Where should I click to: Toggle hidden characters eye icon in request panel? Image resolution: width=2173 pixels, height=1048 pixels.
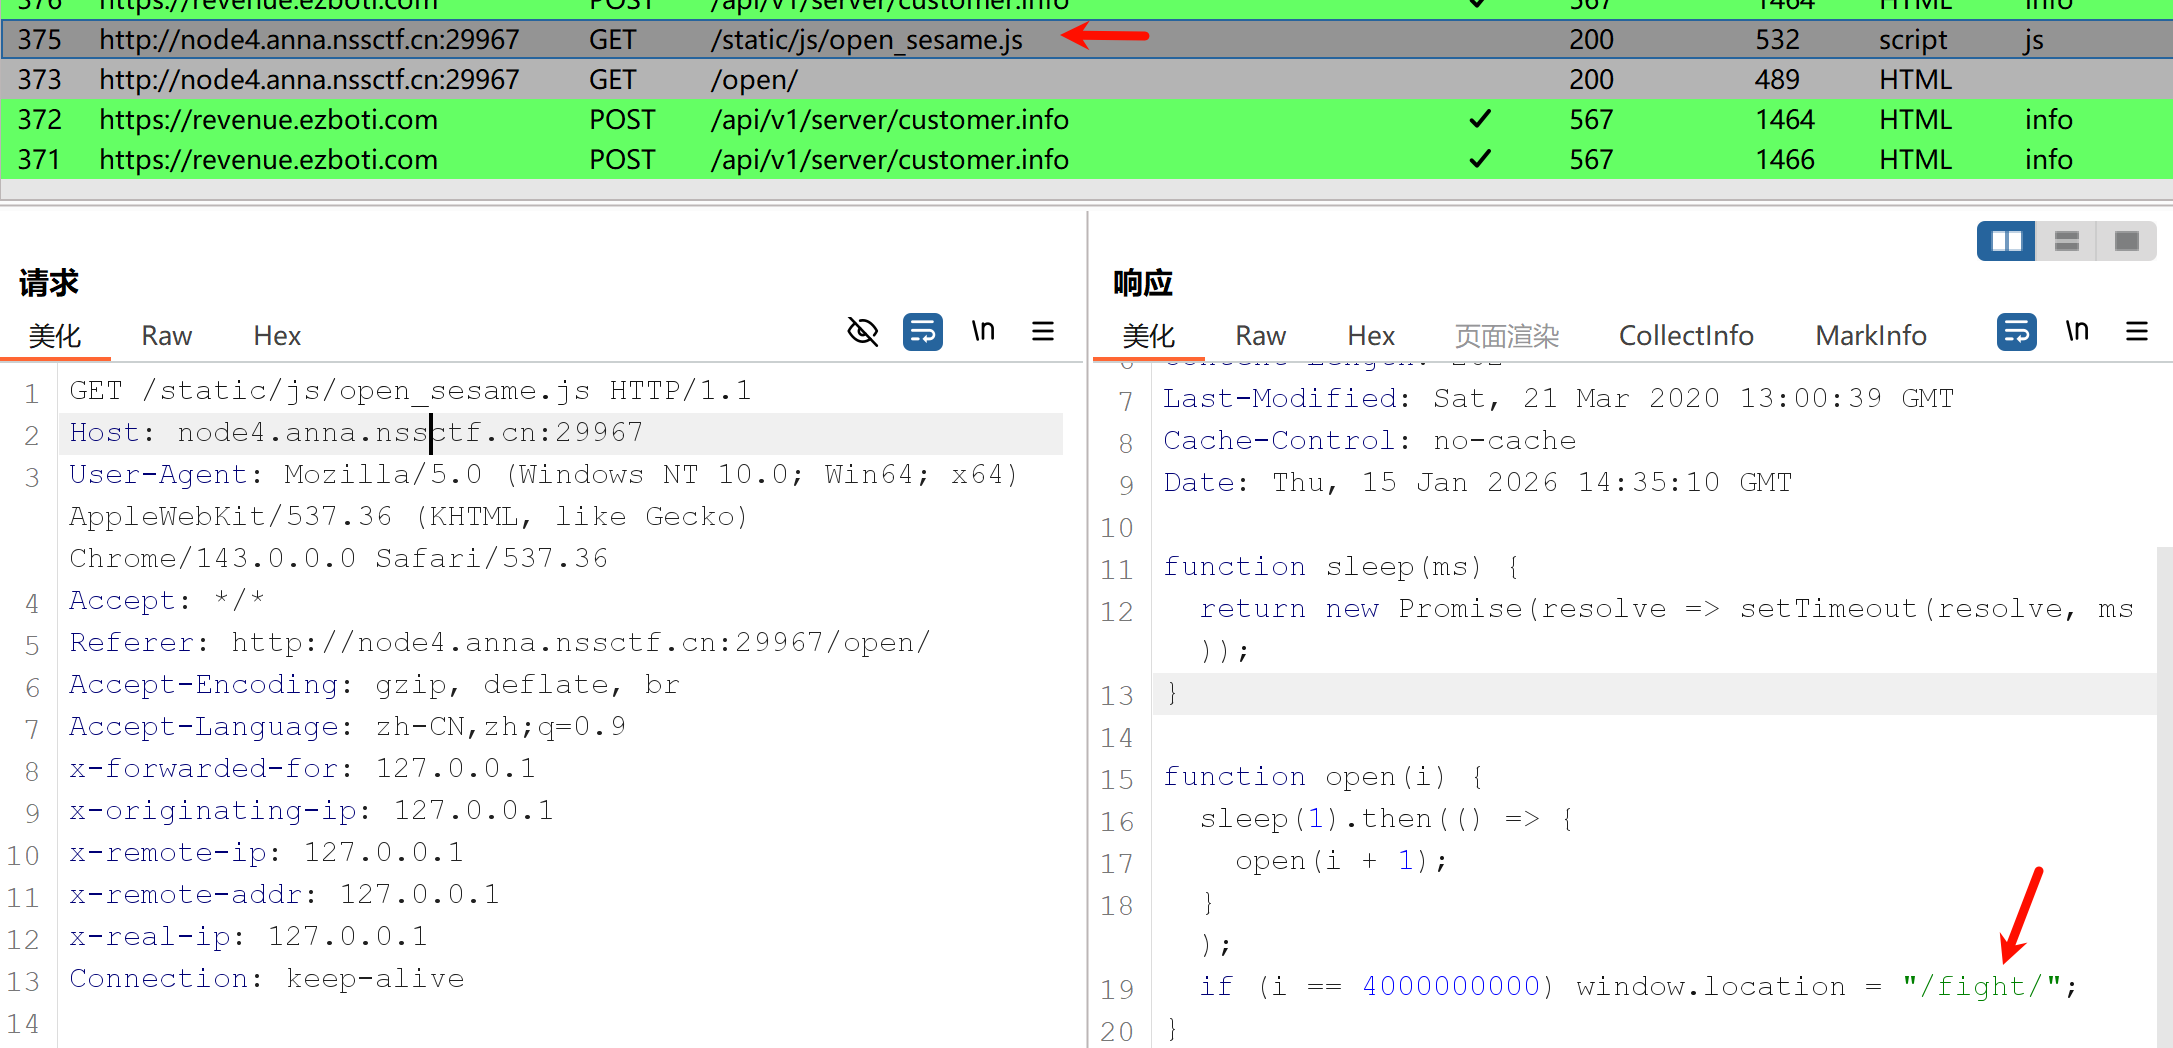(x=862, y=331)
